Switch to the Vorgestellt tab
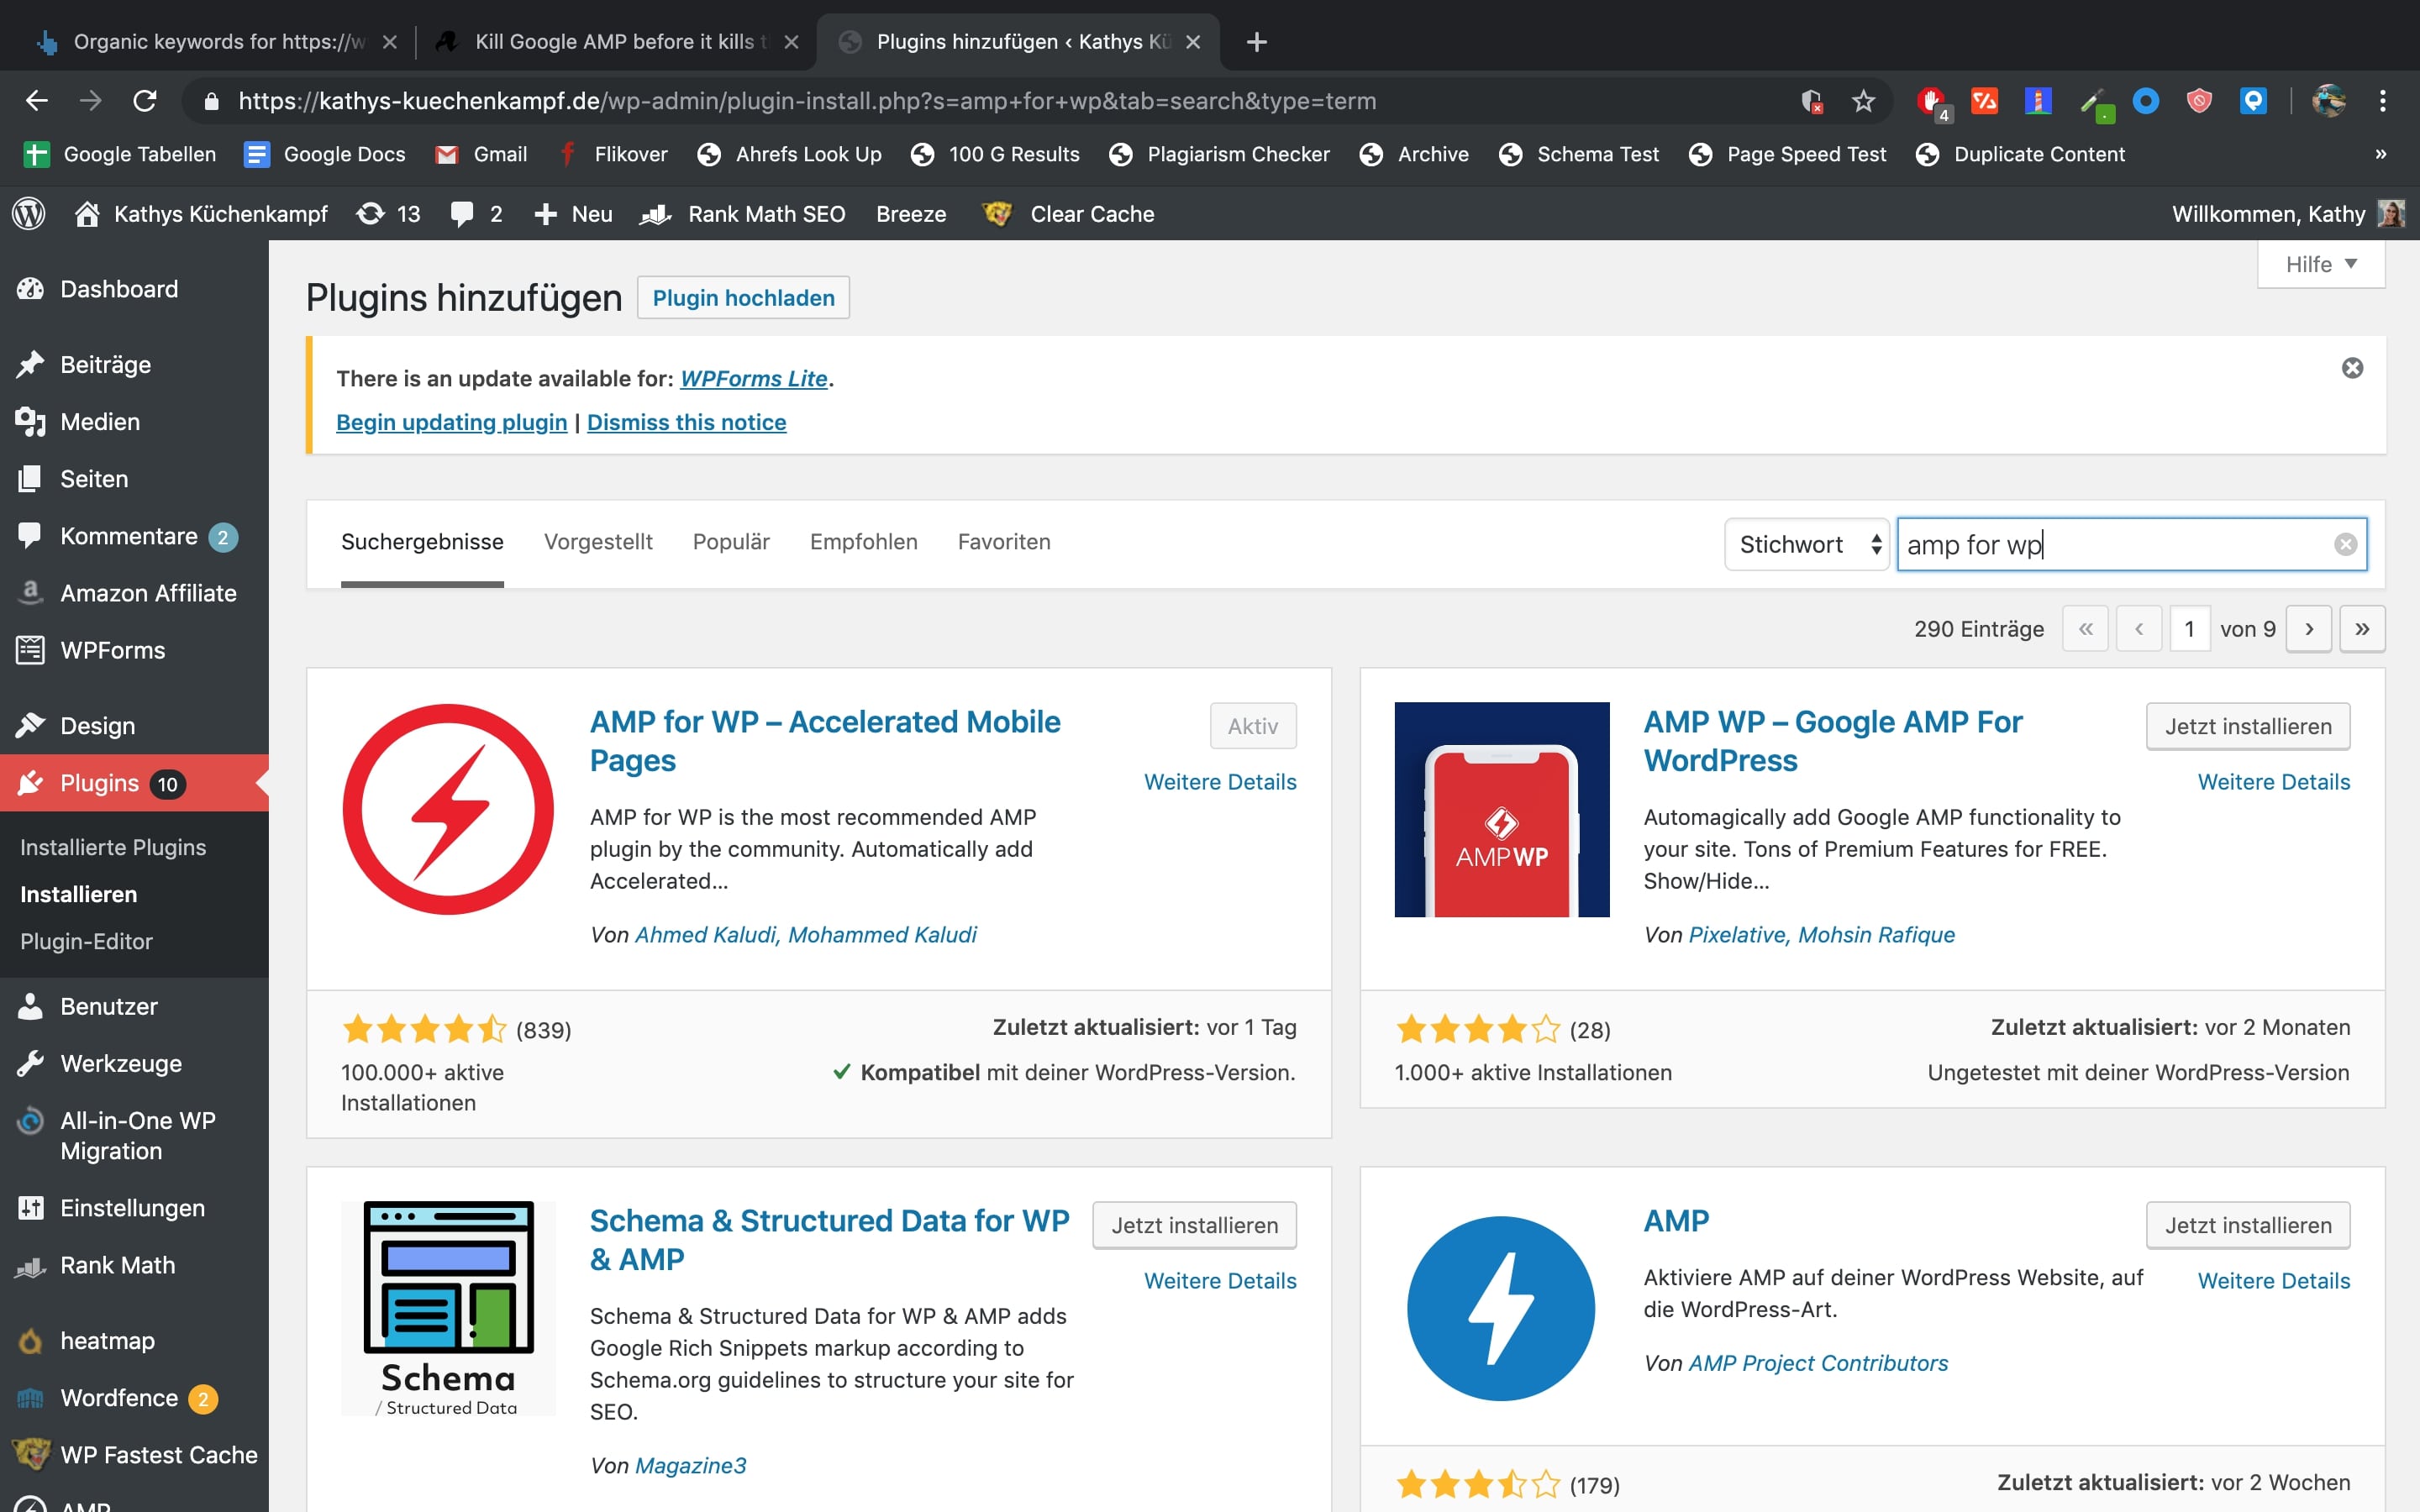 pos(598,541)
